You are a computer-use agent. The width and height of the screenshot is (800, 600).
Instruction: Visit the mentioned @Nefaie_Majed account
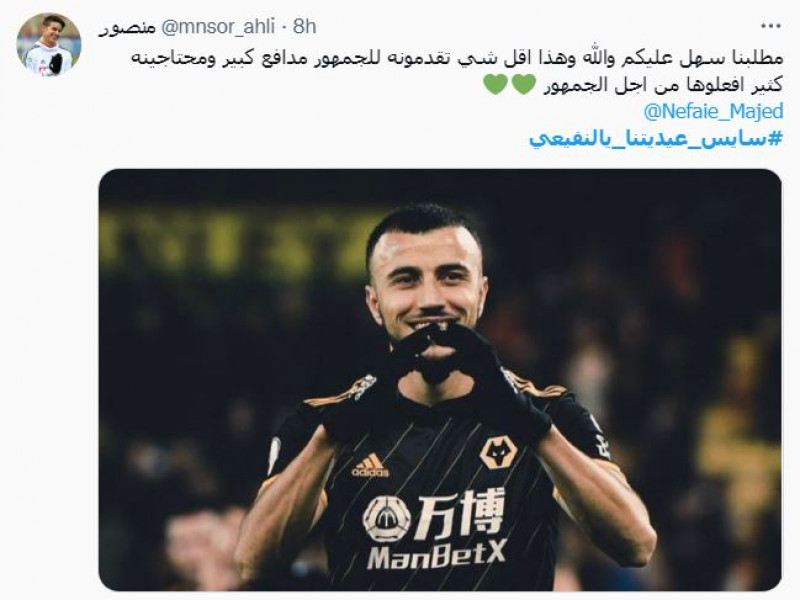pos(713,111)
